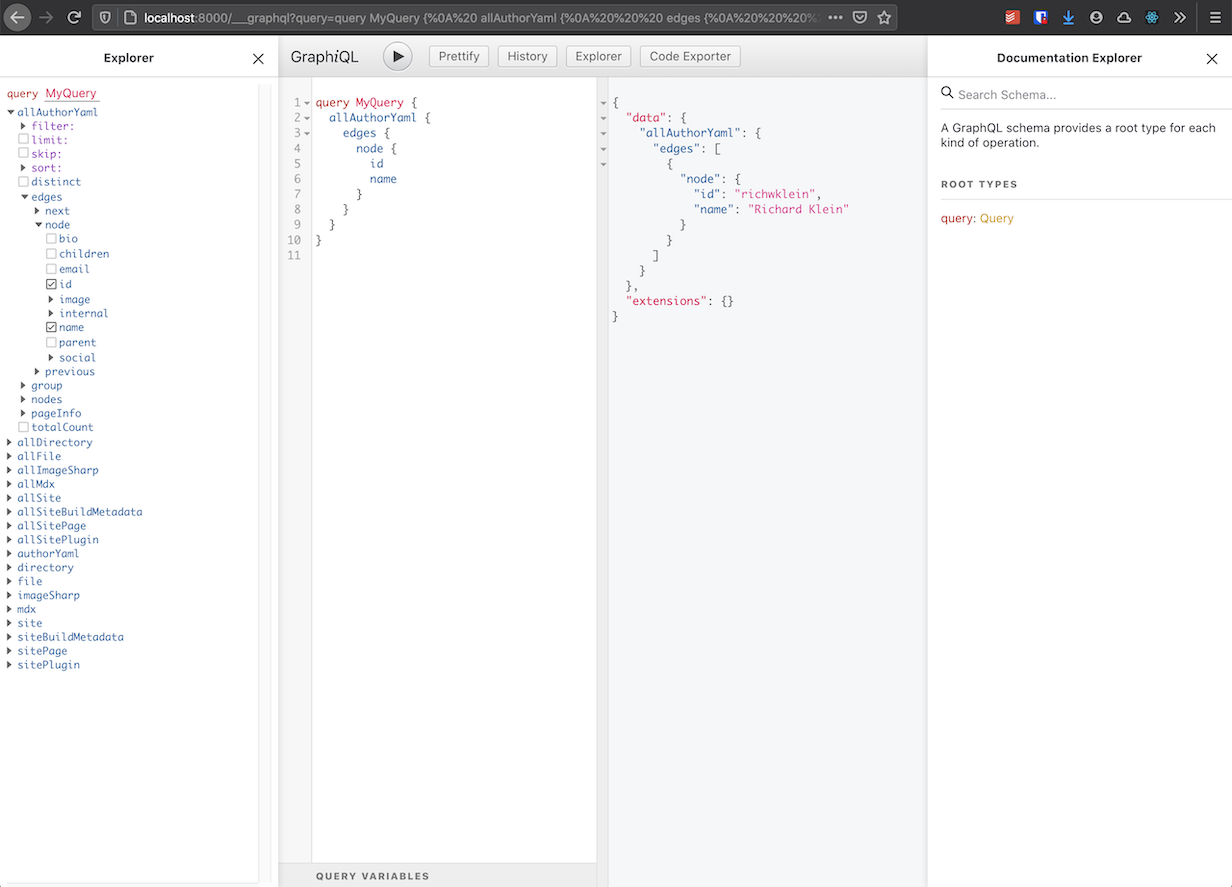Click the schema search magnifier icon
The image size is (1232, 887).
pos(947,92)
